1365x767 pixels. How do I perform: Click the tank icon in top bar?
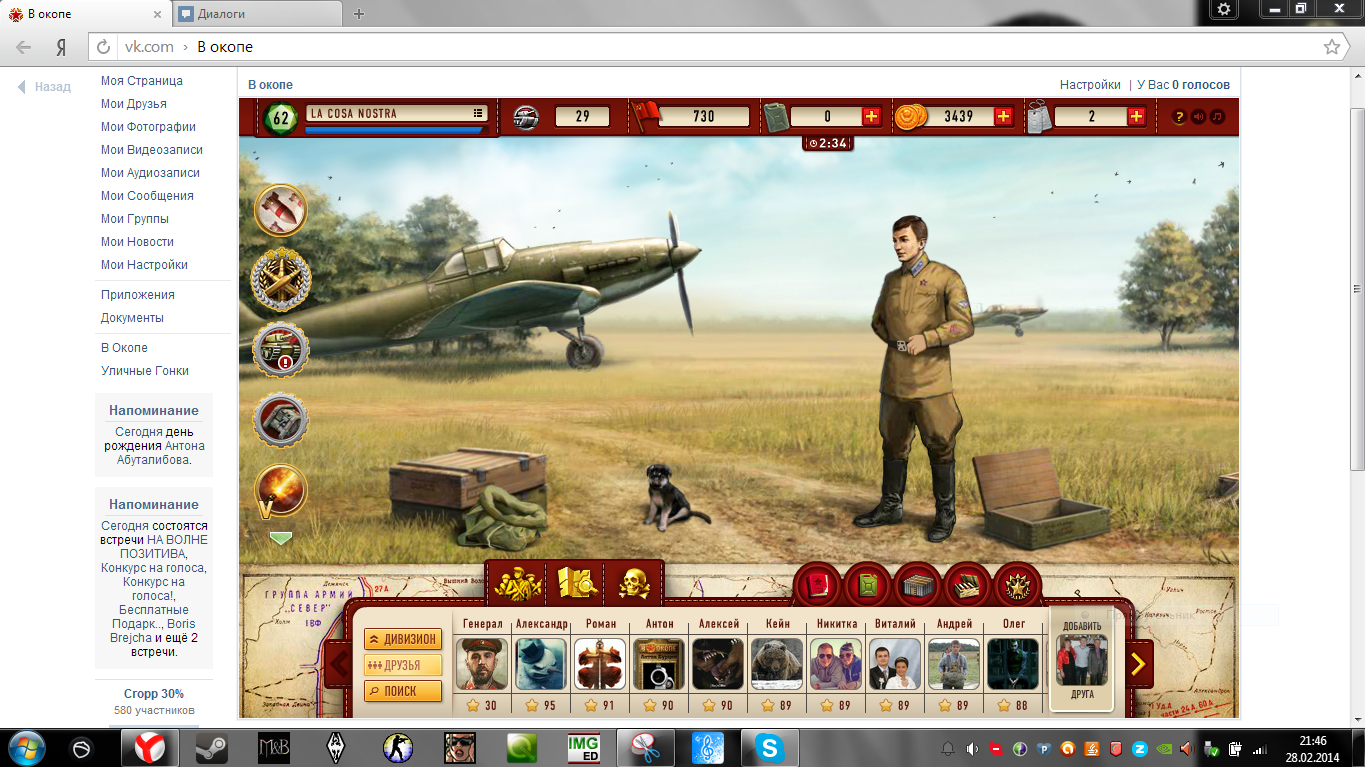pyautogui.click(x=526, y=117)
